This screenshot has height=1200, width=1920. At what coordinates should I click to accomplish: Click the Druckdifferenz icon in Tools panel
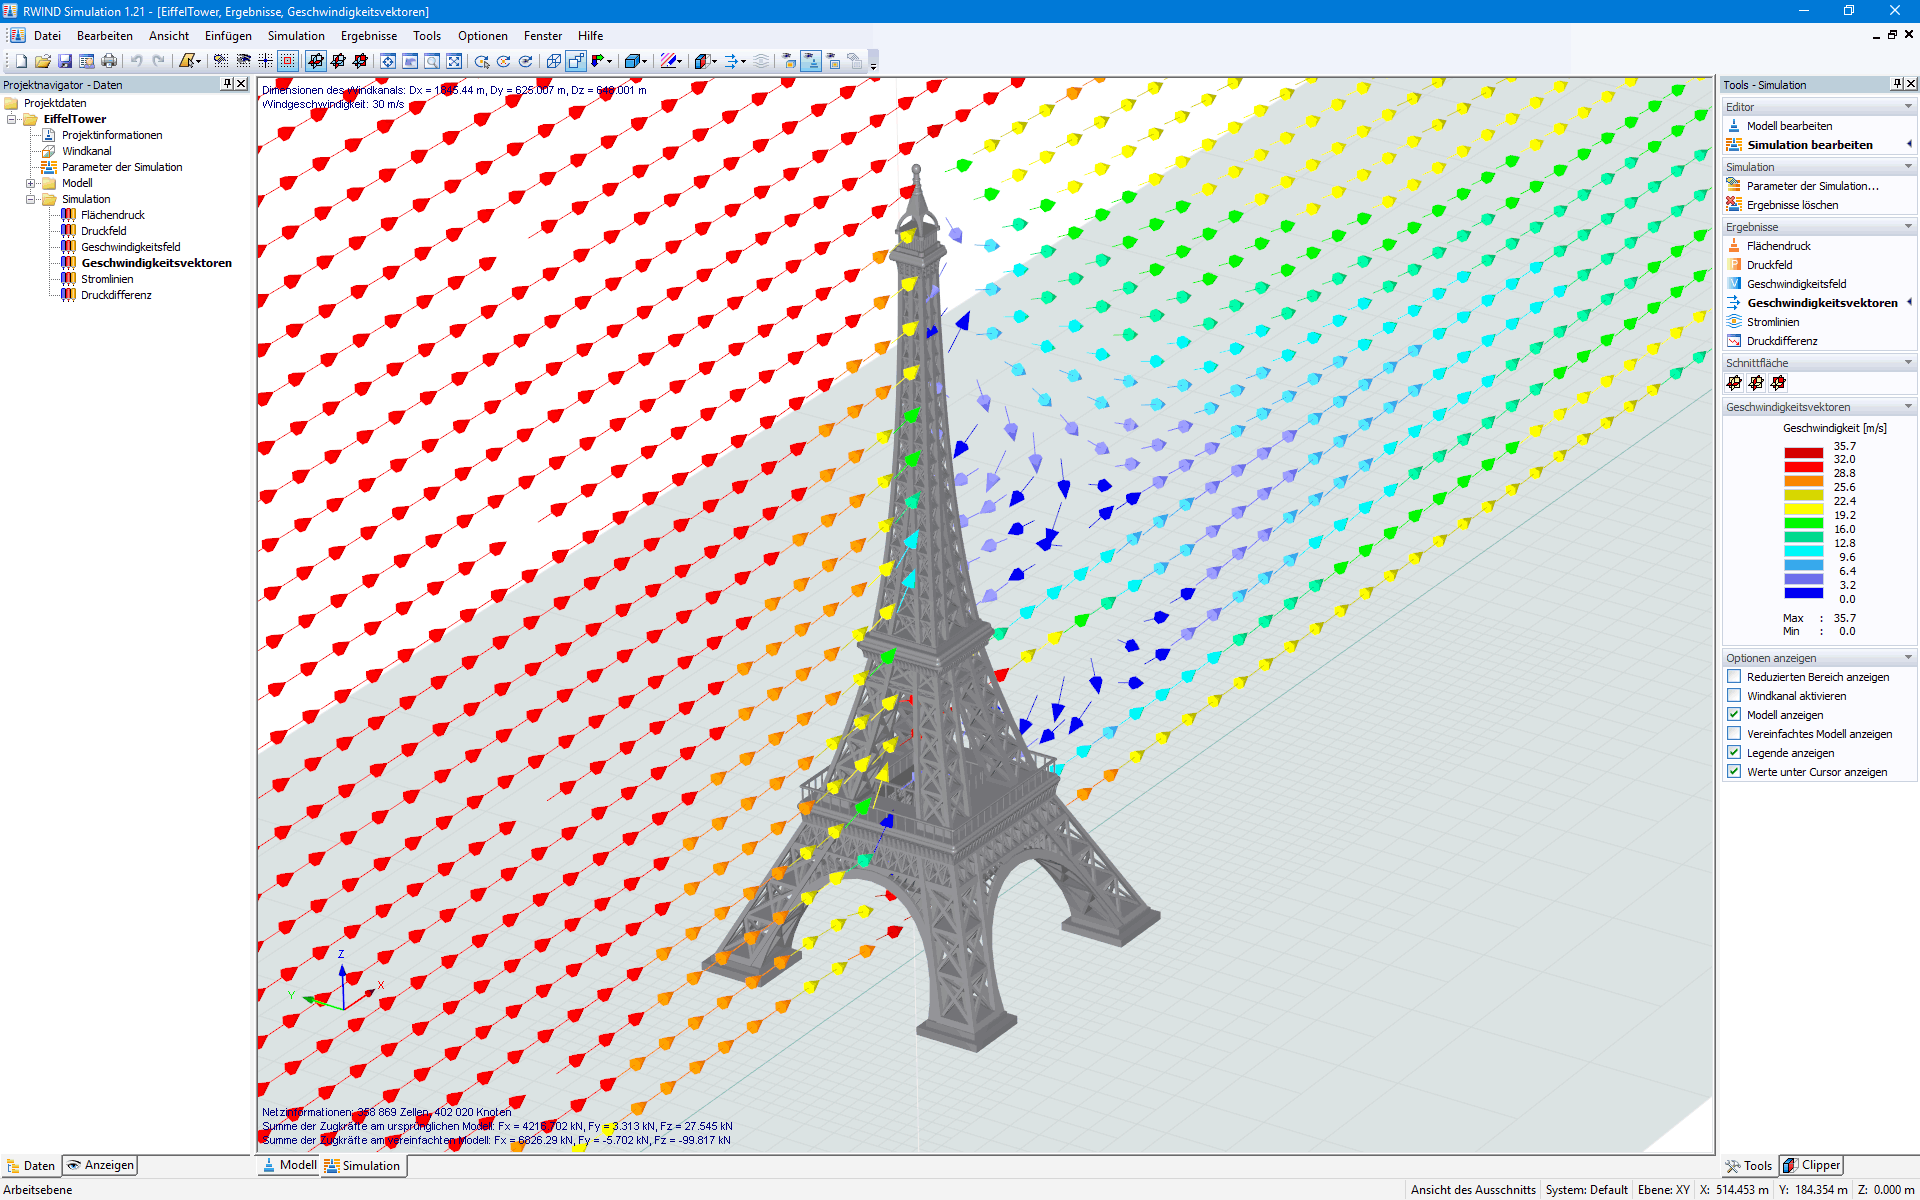pos(1734,341)
